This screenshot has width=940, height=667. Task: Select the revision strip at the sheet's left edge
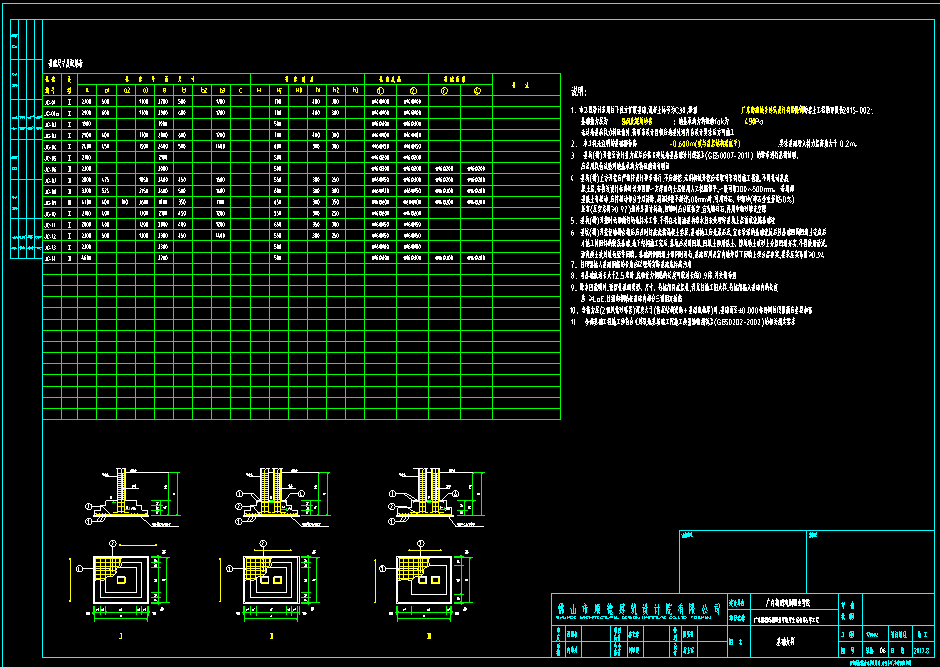[26, 139]
